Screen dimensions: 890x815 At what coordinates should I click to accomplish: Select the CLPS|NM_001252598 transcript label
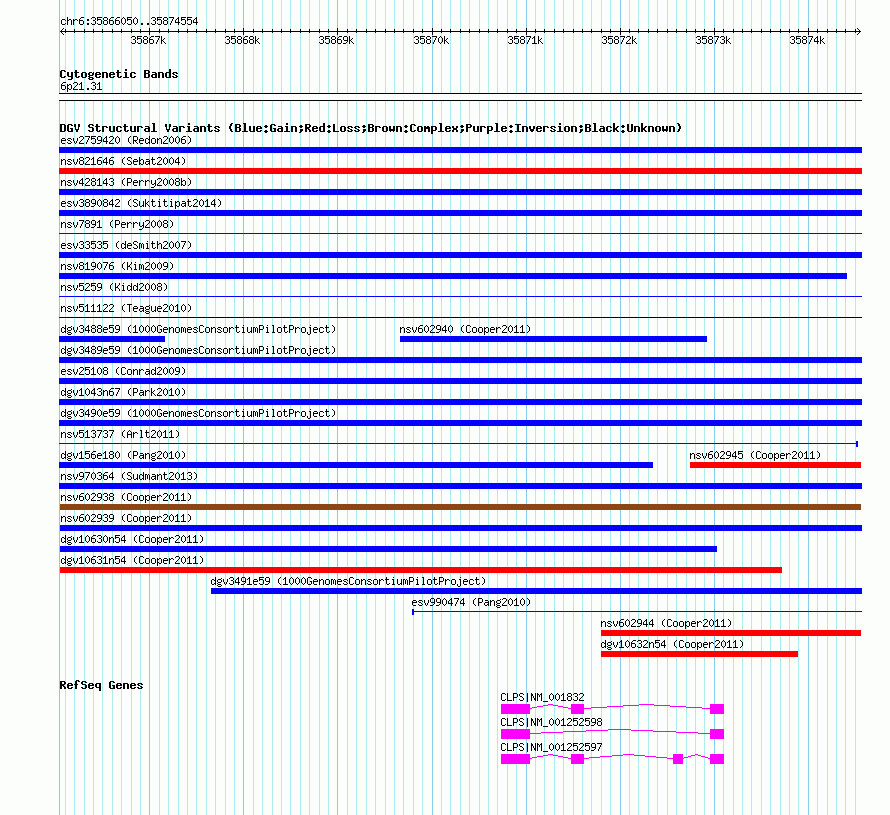551,722
